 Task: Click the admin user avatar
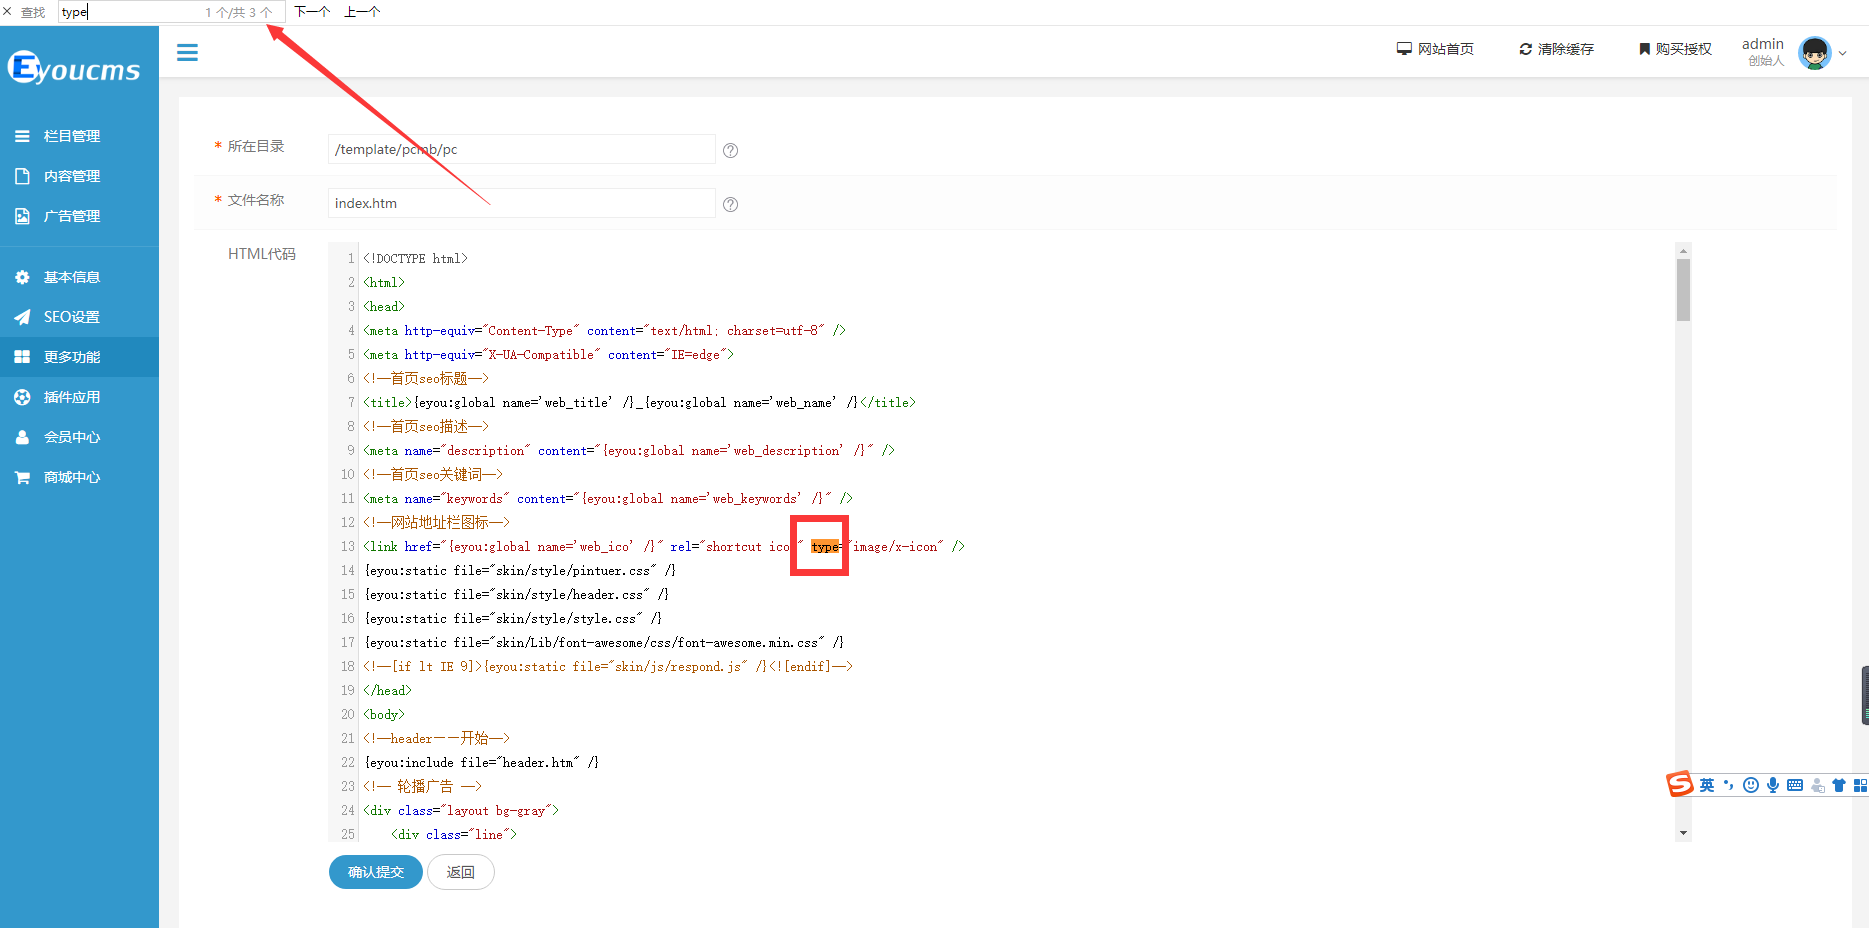pos(1814,52)
